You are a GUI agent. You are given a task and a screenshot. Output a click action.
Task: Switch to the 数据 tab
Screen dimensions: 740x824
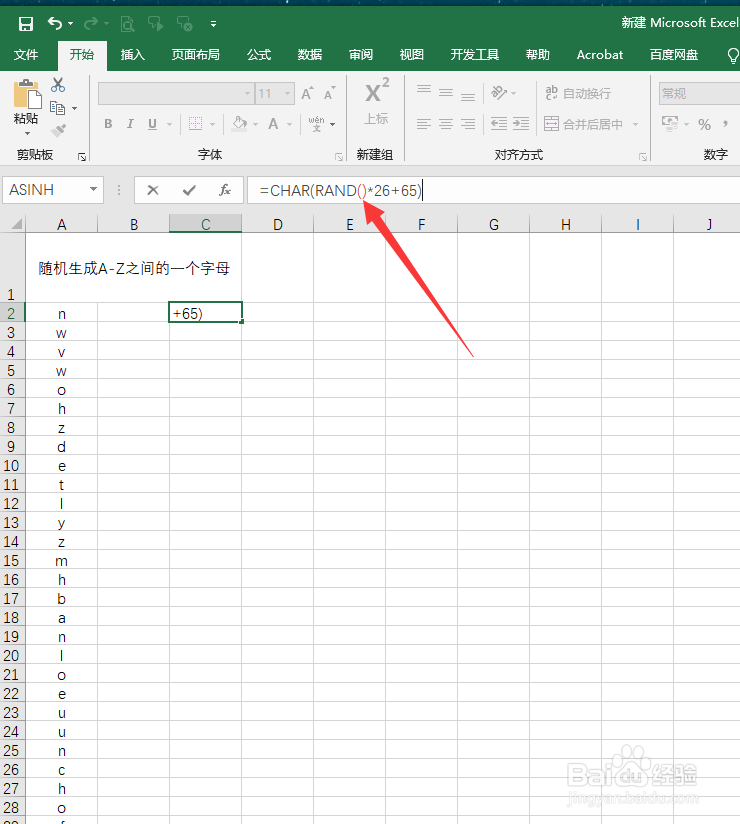310,55
